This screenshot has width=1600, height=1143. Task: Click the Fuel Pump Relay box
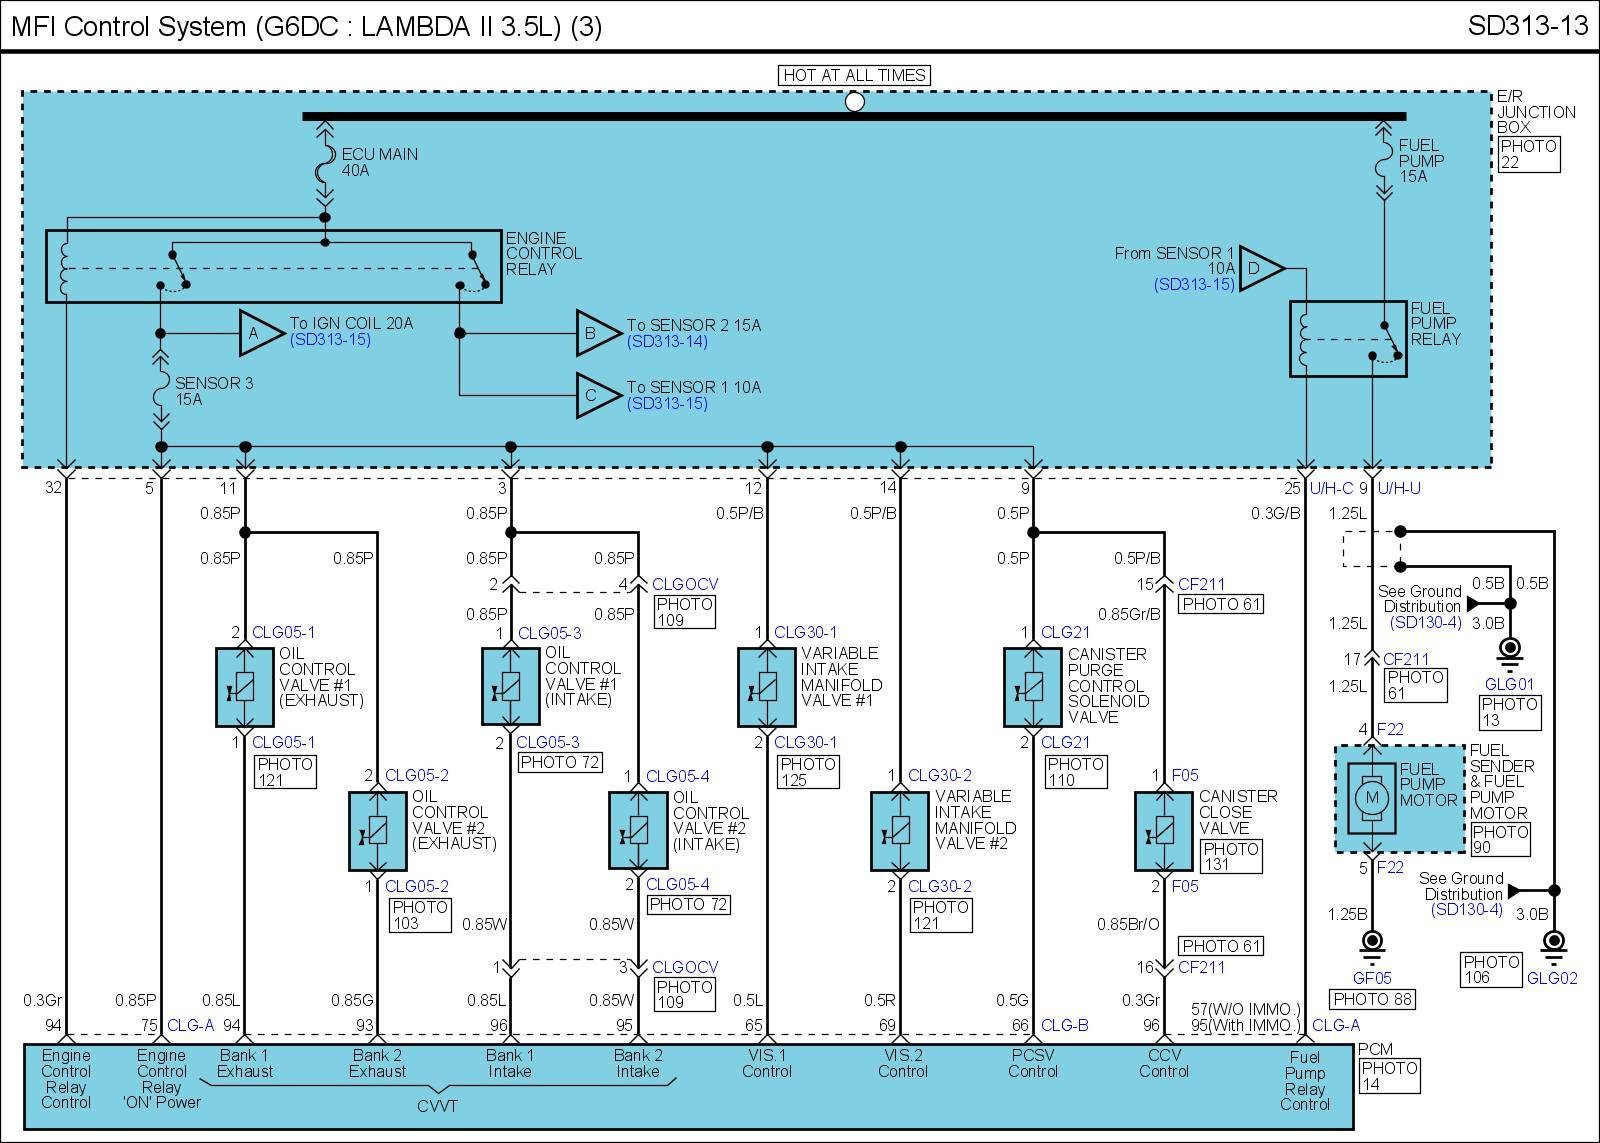[x=1347, y=339]
